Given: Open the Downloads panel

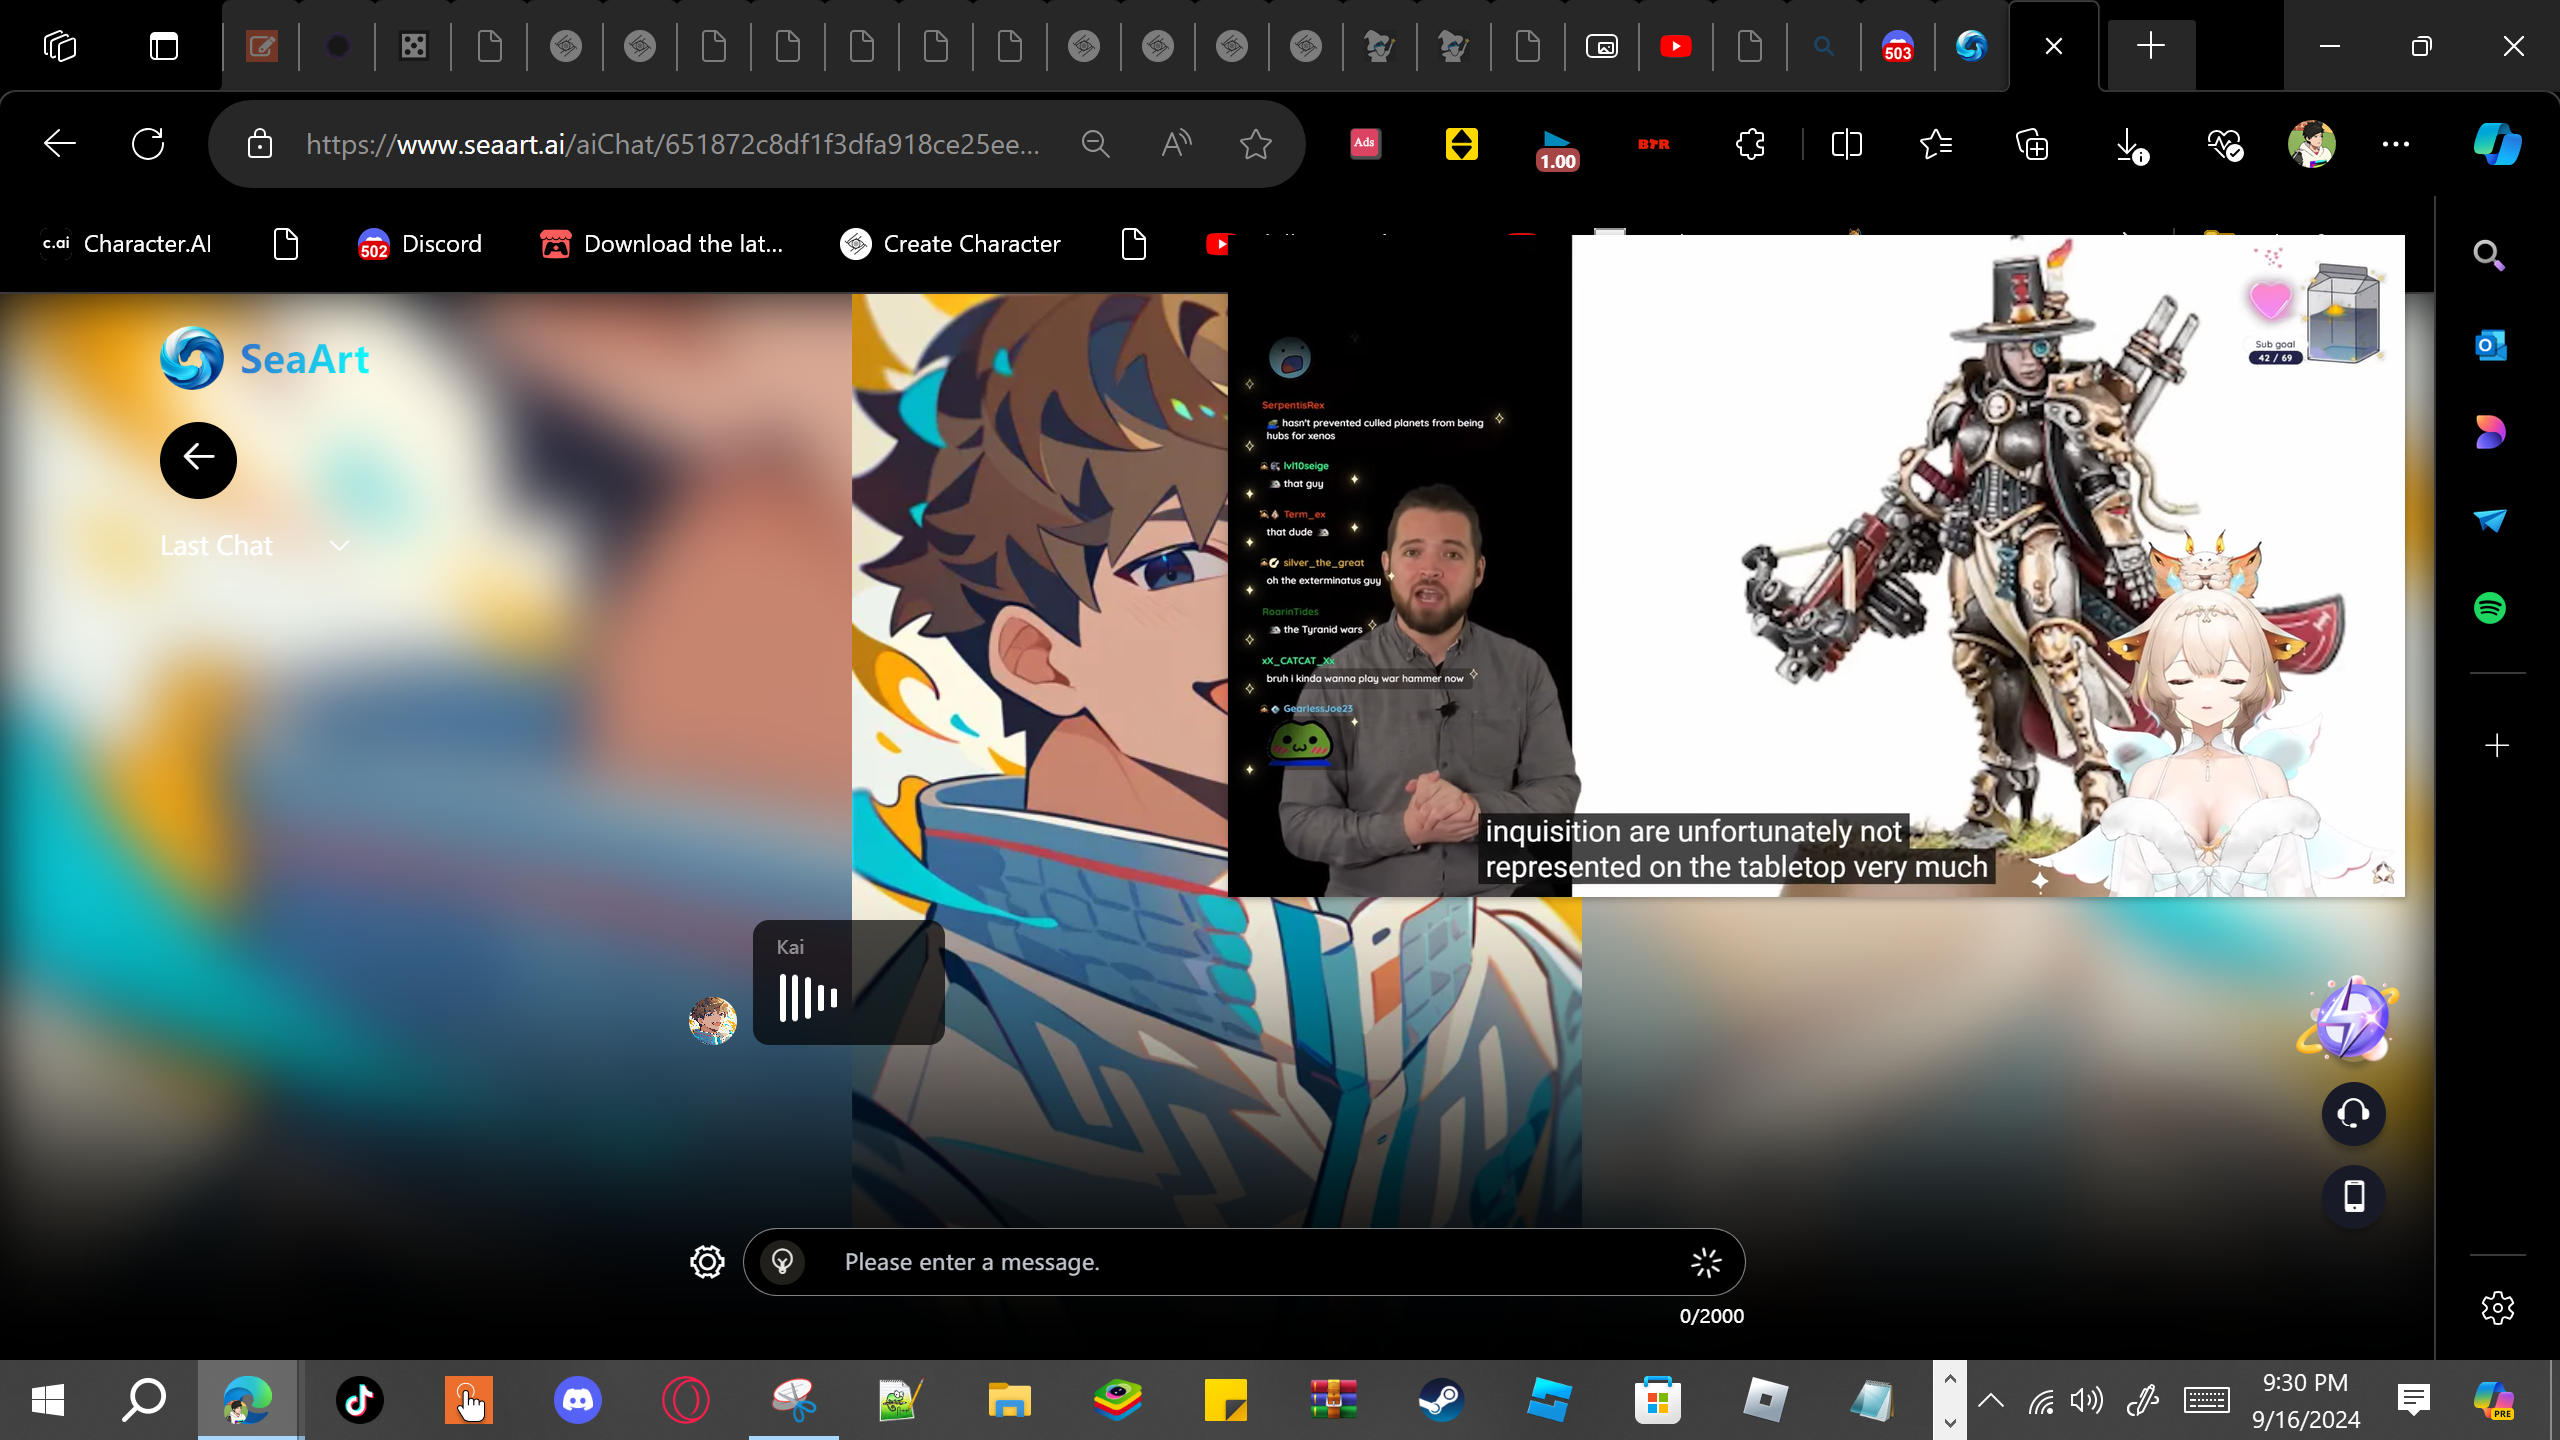Looking at the screenshot, I should click(x=2131, y=146).
